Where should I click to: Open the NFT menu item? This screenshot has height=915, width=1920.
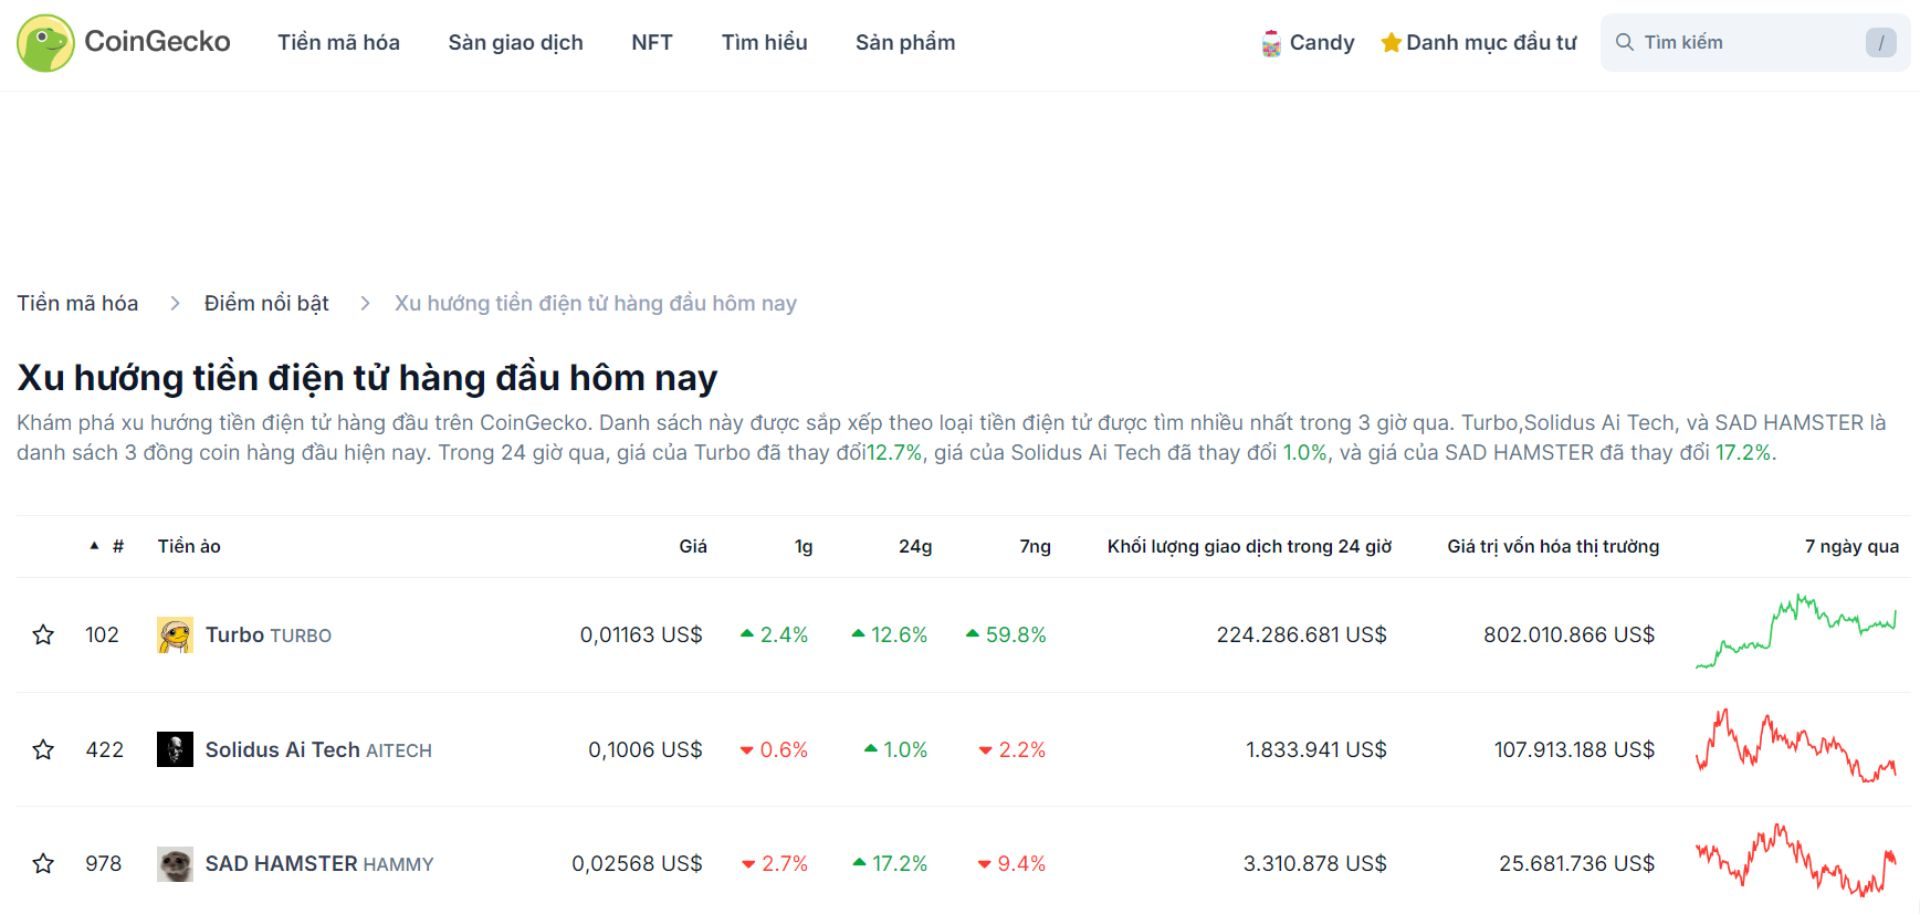click(652, 42)
